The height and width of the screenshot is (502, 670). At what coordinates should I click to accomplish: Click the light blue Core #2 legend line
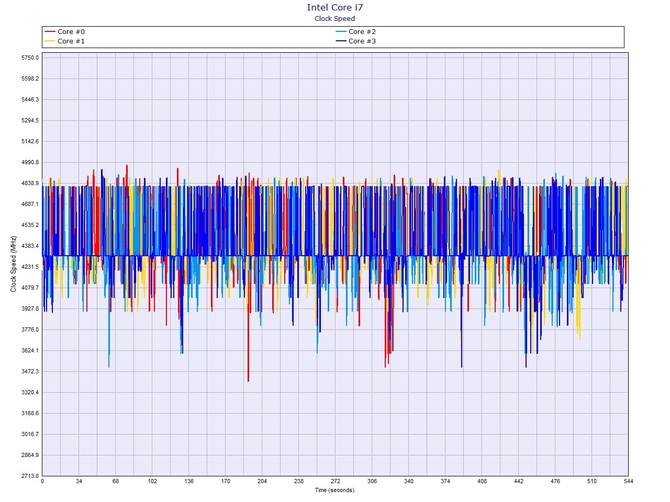(x=343, y=32)
